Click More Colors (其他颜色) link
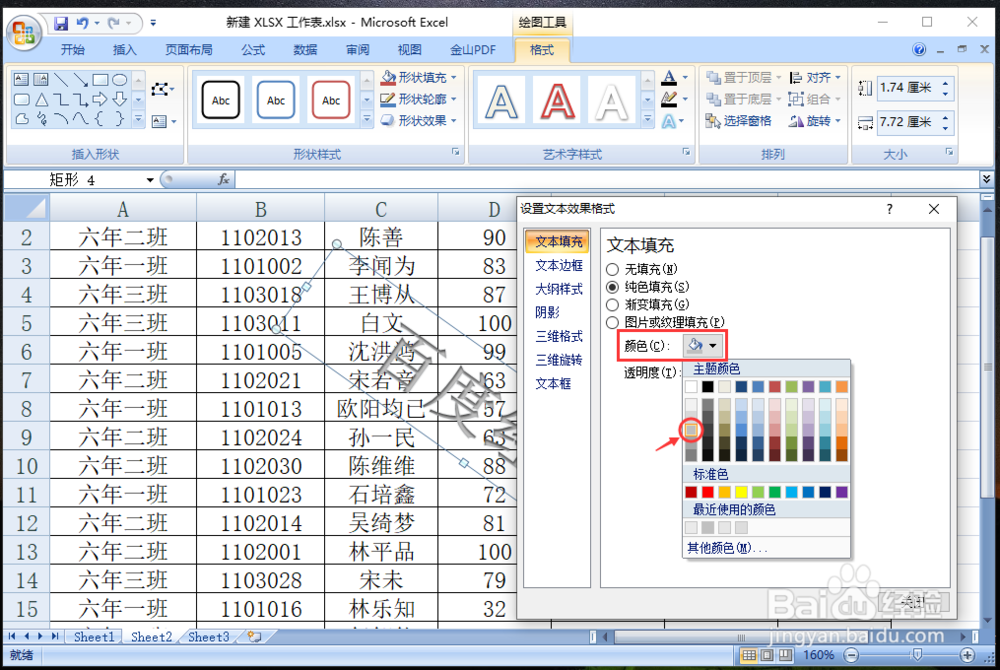The width and height of the screenshot is (1000, 670). pyautogui.click(x=726, y=548)
